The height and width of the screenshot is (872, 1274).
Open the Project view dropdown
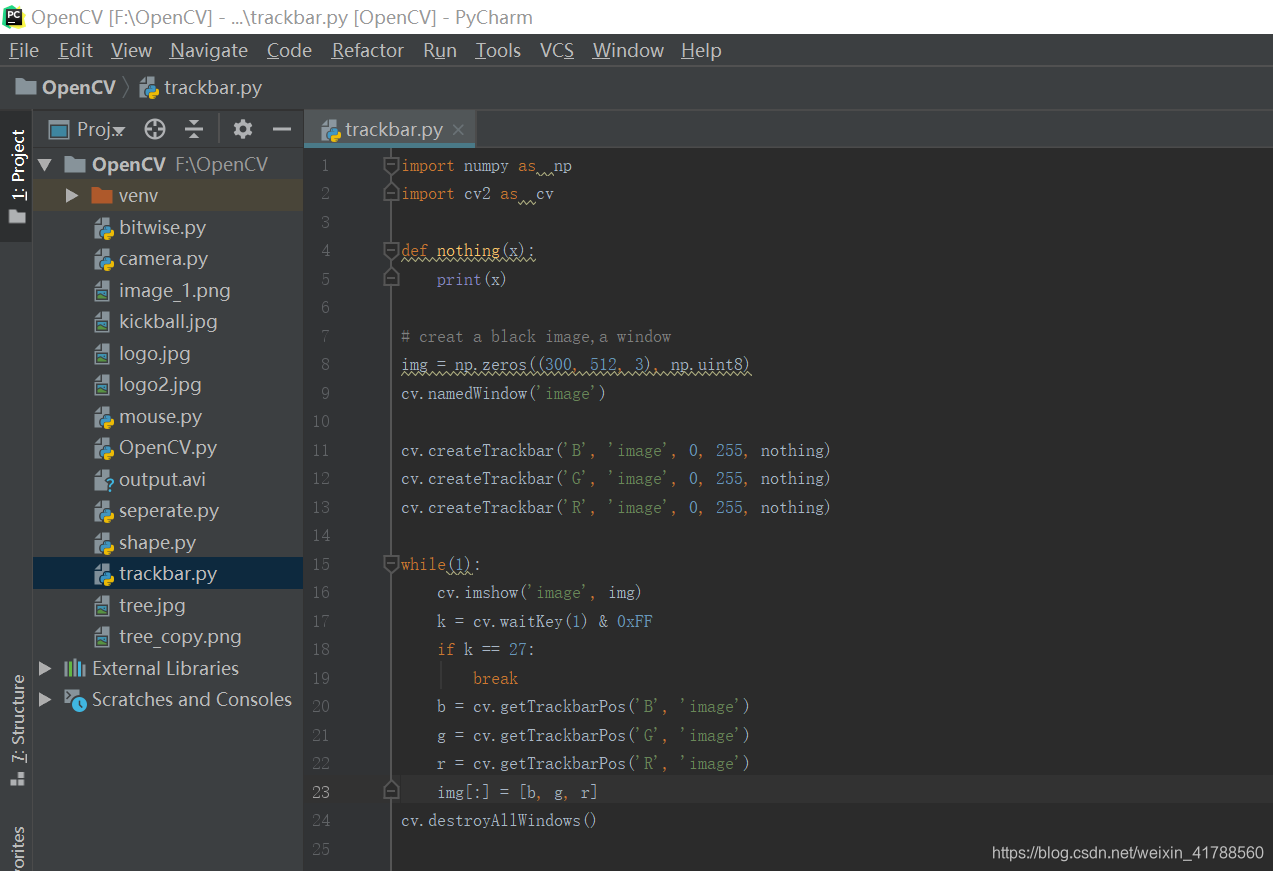point(87,129)
